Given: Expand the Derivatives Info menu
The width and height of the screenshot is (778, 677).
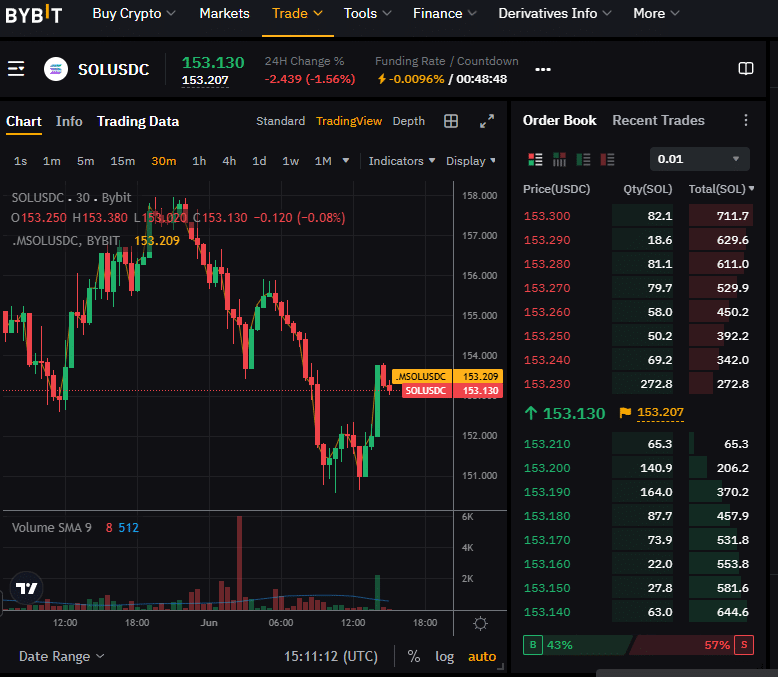Looking at the screenshot, I should (555, 13).
